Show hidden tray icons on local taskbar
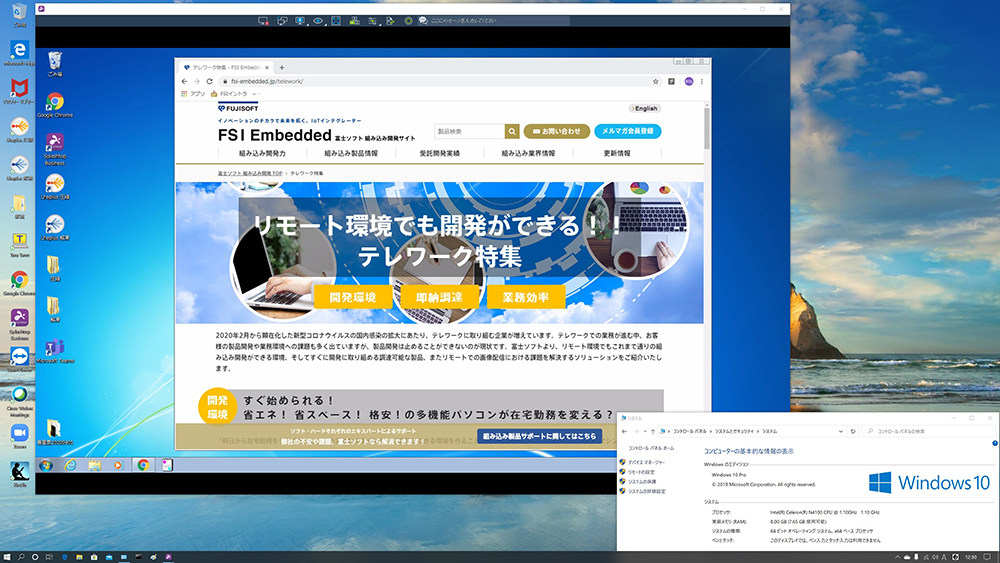1000x563 pixels. (x=897, y=557)
